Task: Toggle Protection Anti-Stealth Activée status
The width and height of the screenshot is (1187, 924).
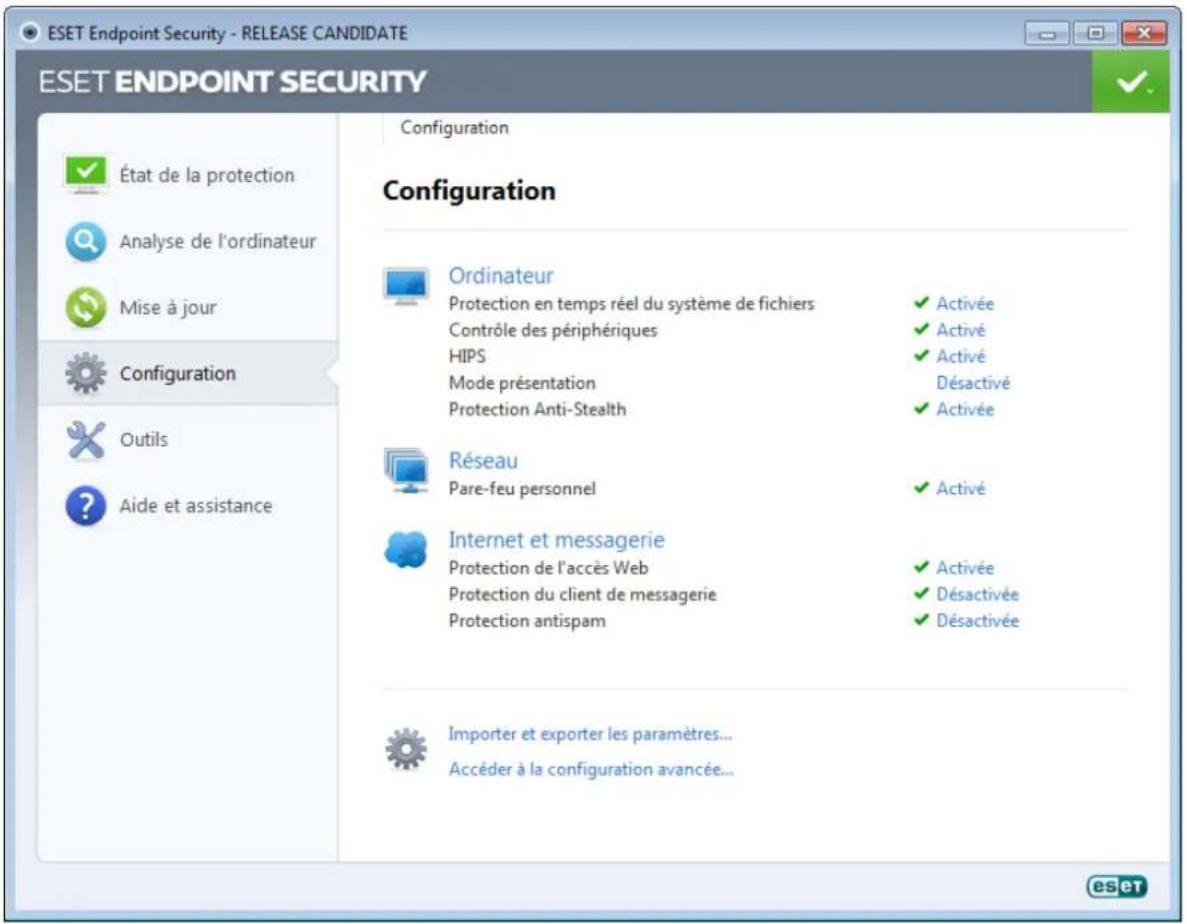Action: 964,409
